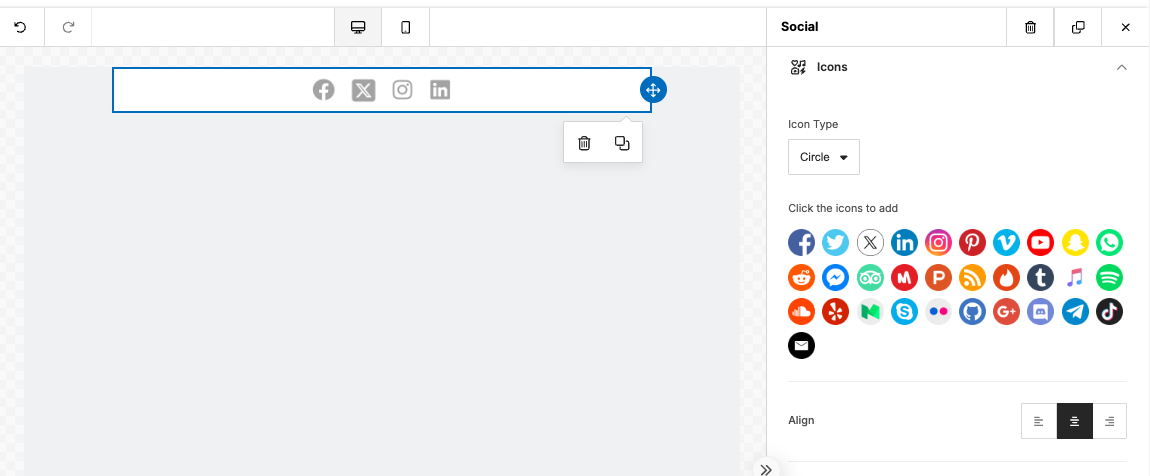Click the blue move handle on the block
This screenshot has height=476, width=1150.
[653, 90]
